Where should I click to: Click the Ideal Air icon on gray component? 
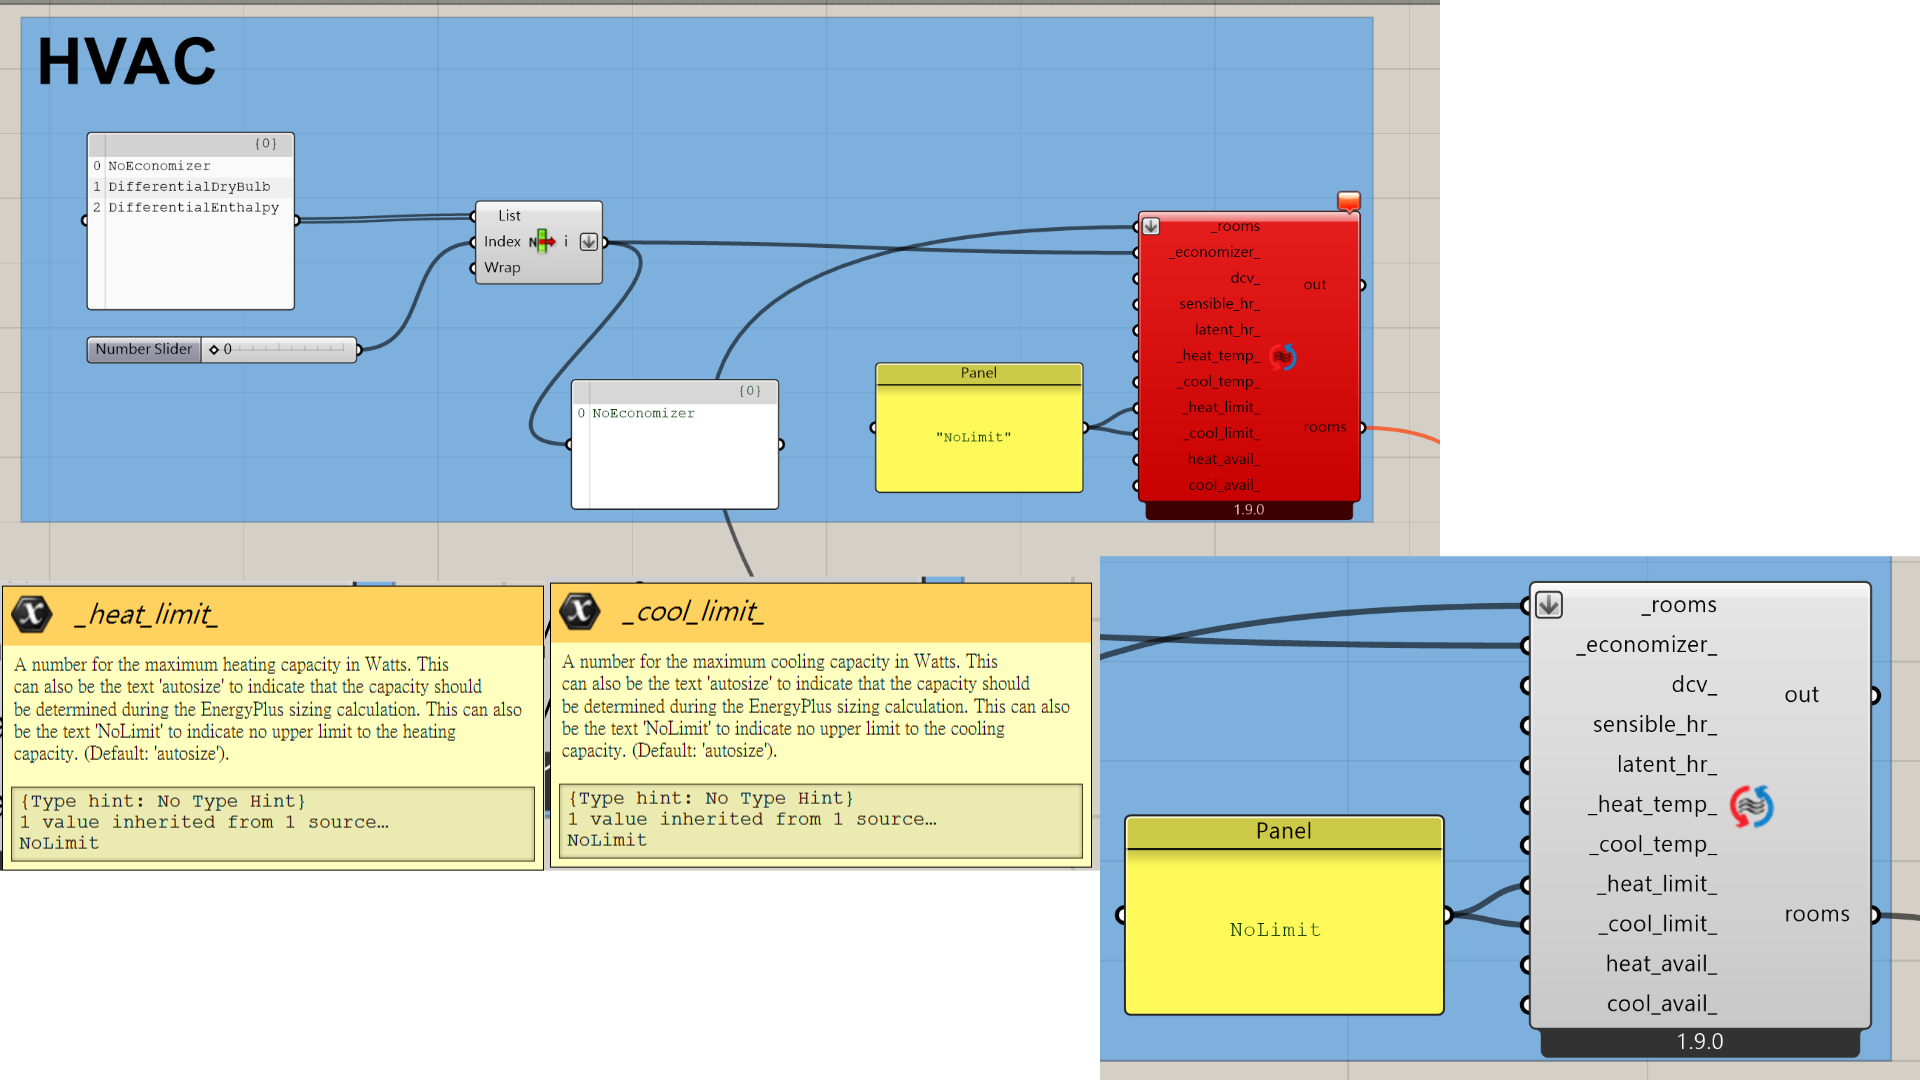[1751, 805]
